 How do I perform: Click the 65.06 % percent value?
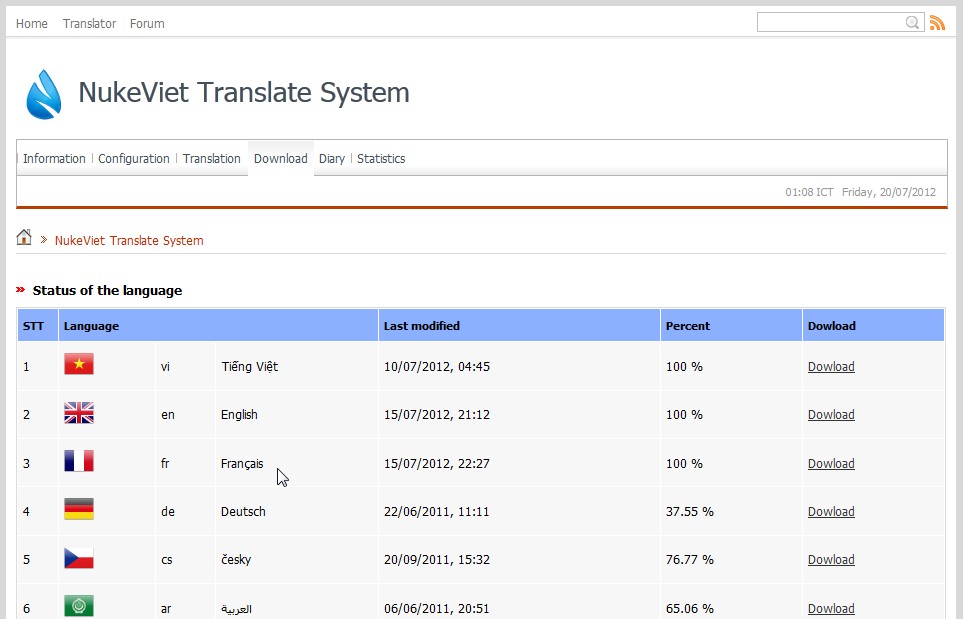(x=690, y=609)
